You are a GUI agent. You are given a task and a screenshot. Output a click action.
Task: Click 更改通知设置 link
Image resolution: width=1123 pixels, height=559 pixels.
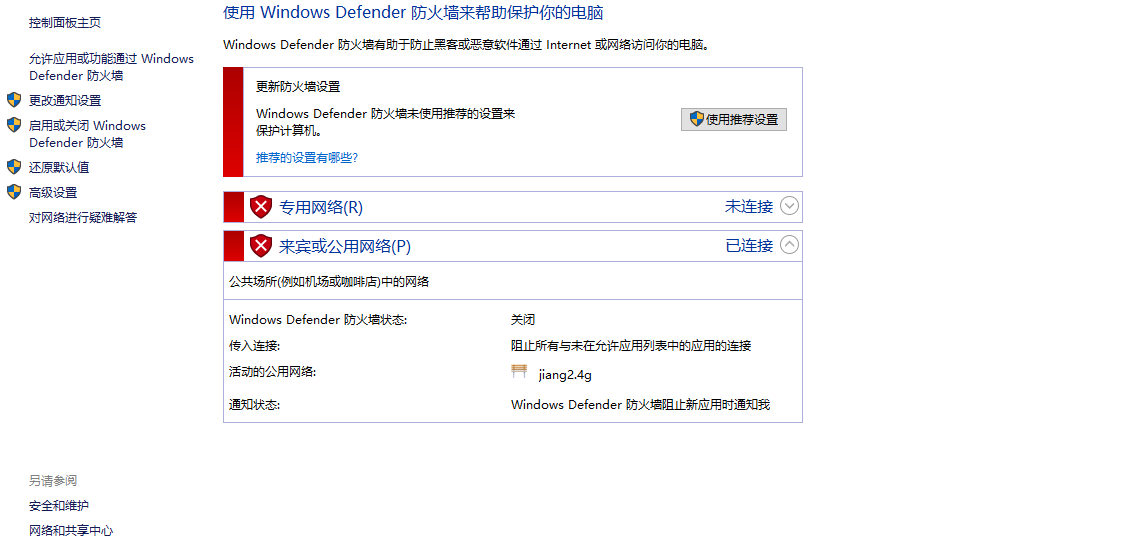pos(64,100)
